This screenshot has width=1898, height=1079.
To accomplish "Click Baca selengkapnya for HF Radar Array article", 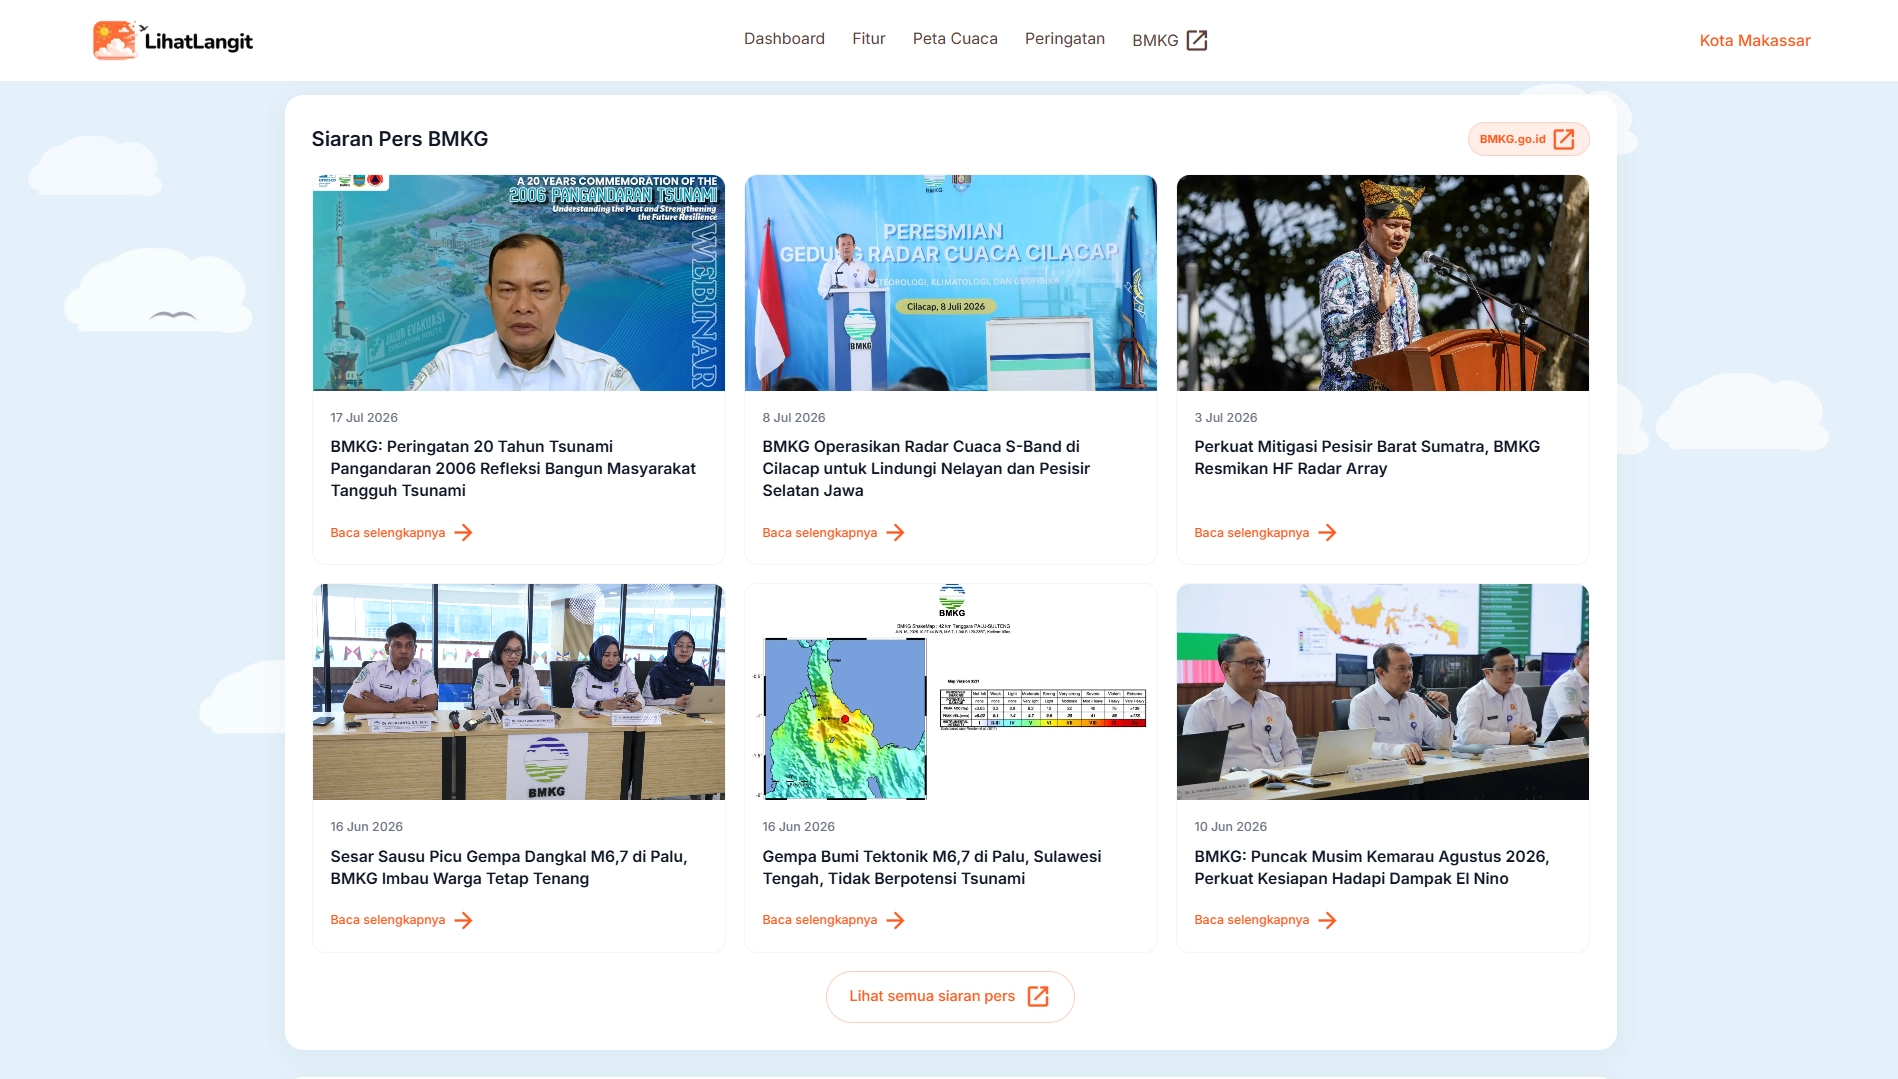I will [x=1252, y=533].
